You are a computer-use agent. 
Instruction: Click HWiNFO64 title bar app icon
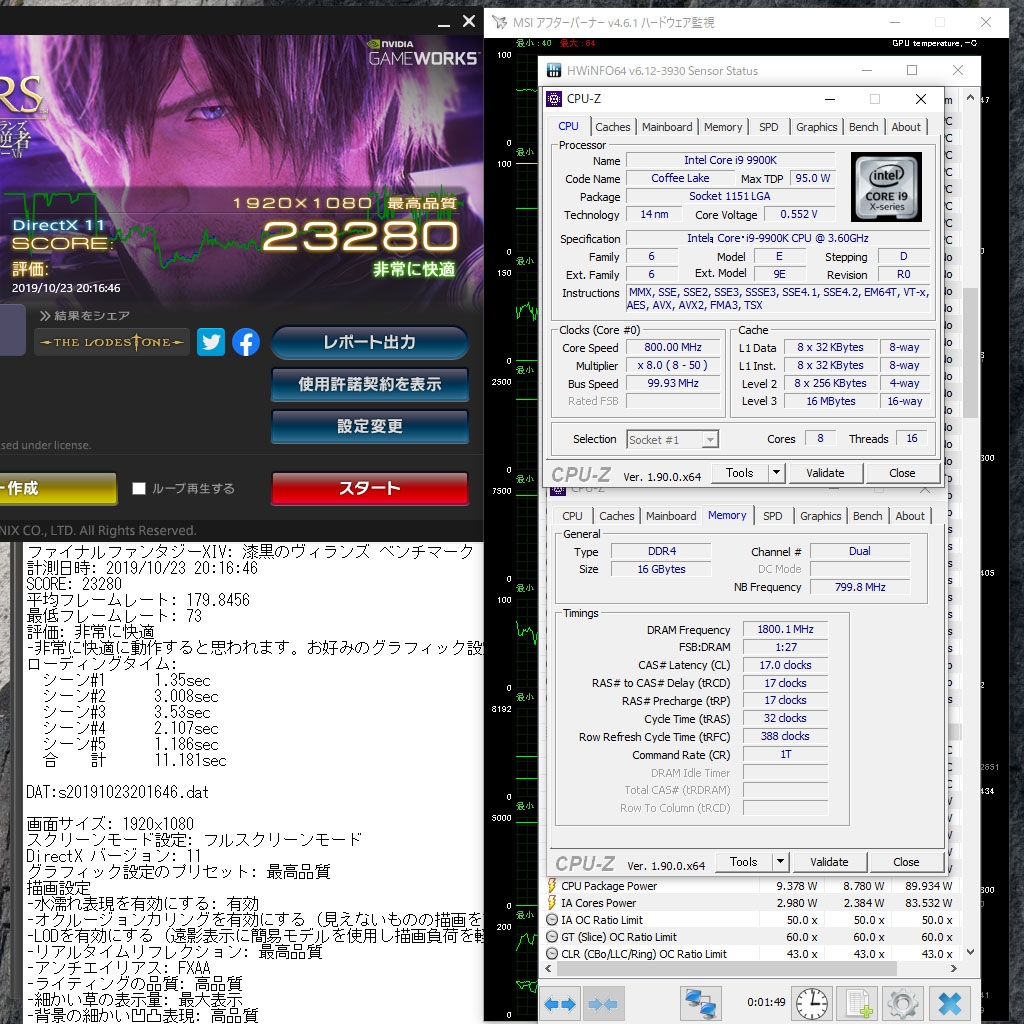click(554, 70)
